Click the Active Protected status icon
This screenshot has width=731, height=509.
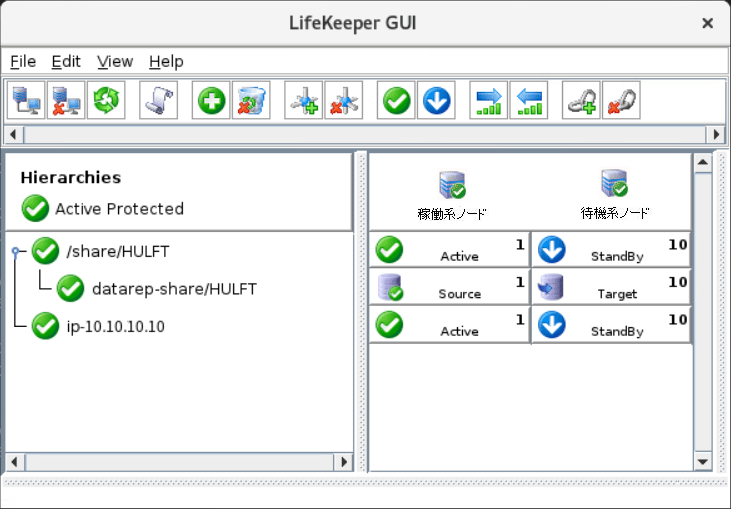click(x=35, y=208)
